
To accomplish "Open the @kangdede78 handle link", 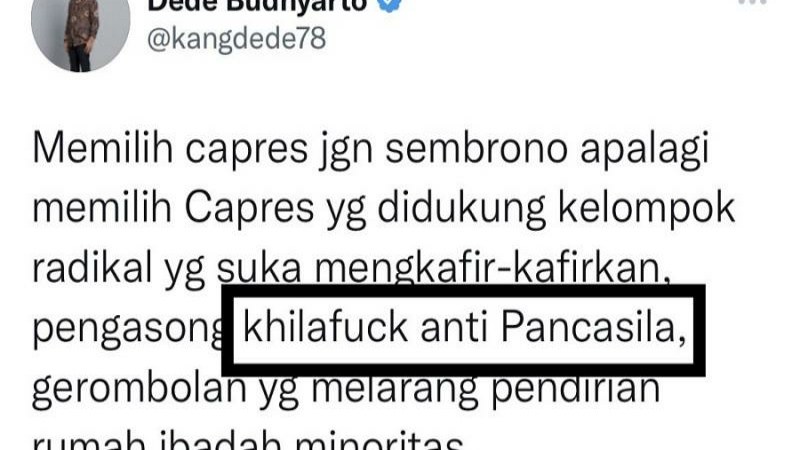I will 236,40.
